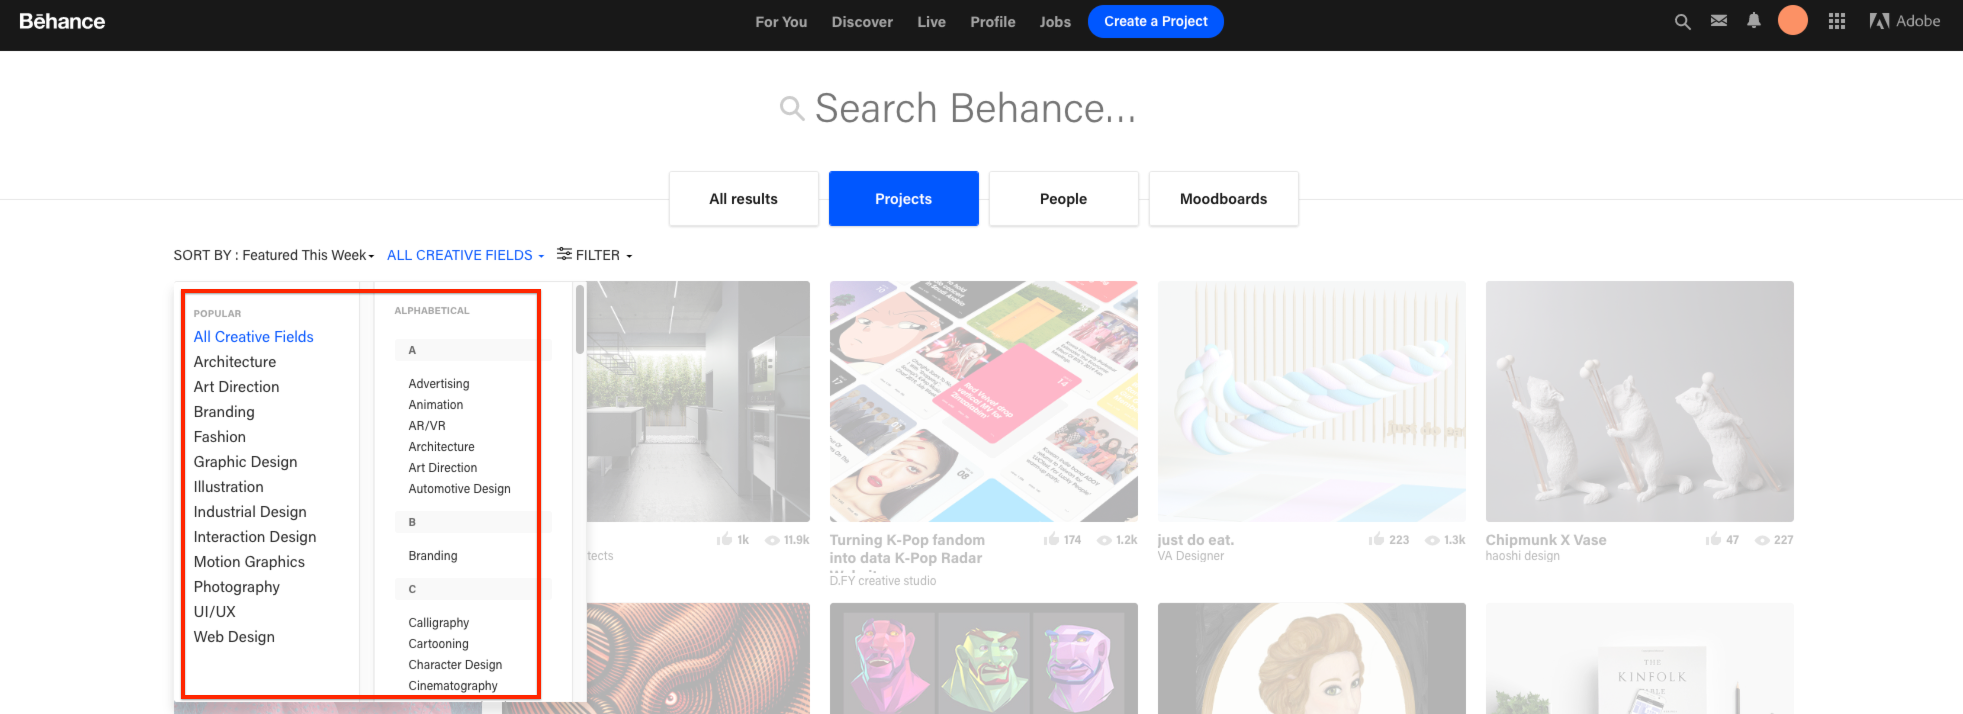Open the Chipmunk X Vase title link
The height and width of the screenshot is (714, 1963).
(1546, 540)
